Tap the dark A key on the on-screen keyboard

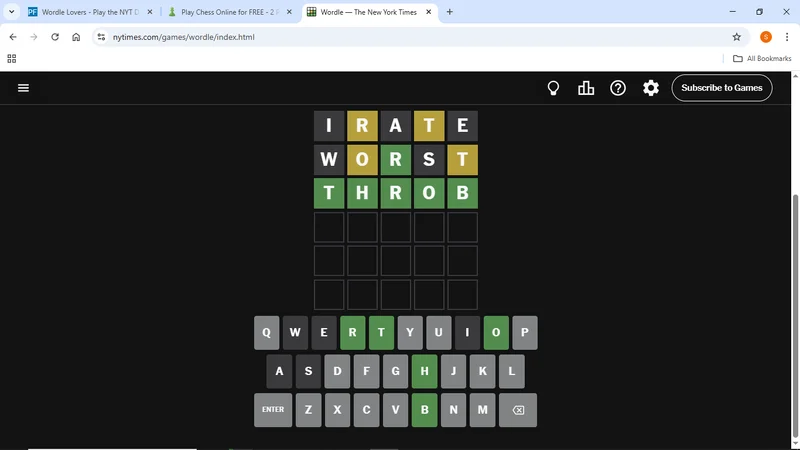tap(279, 371)
